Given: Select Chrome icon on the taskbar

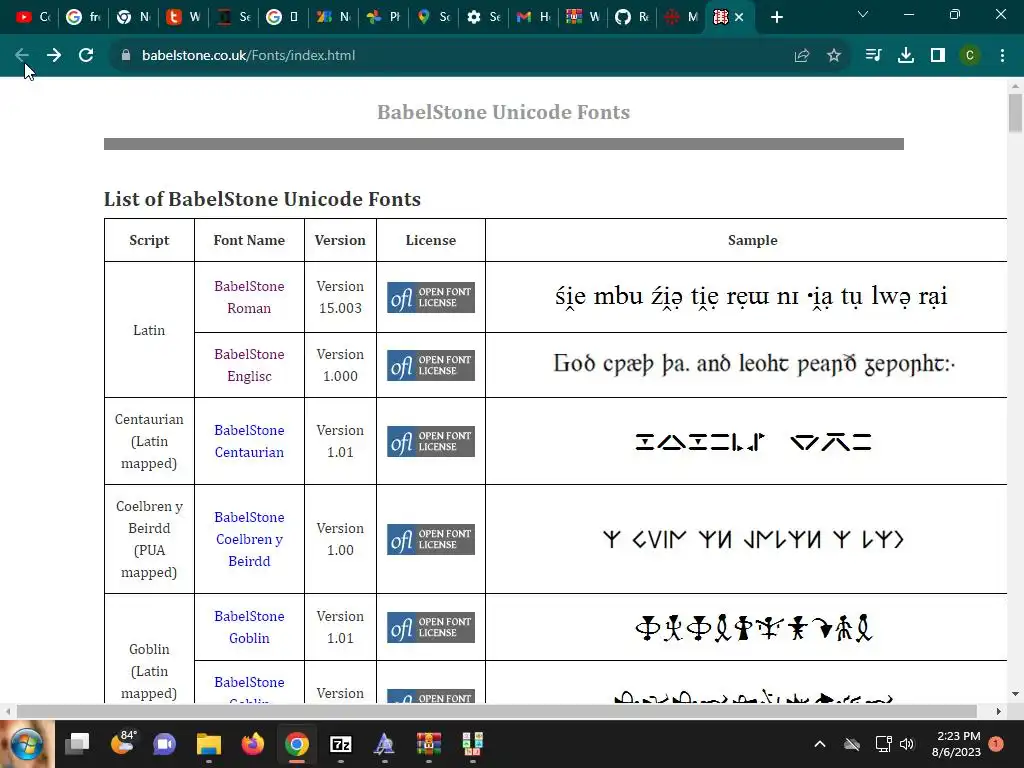Looking at the screenshot, I should 296,744.
